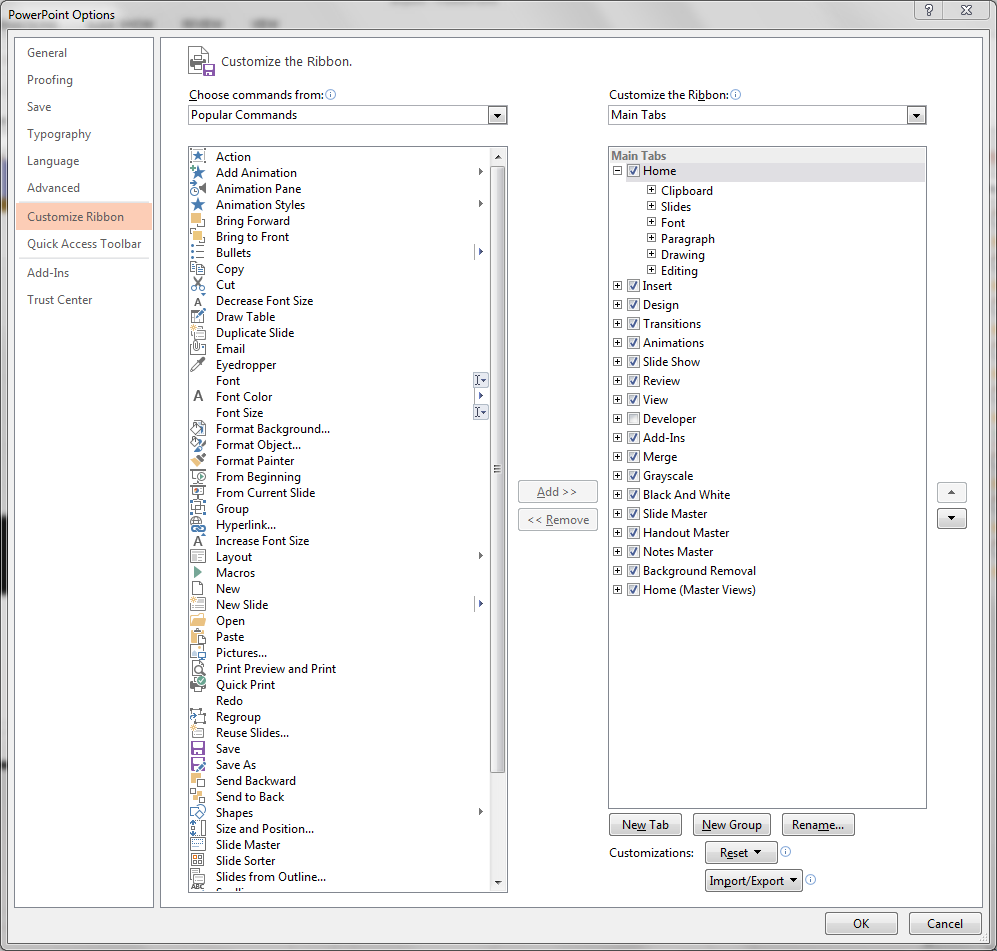Select the Eyedropper icon
Image resolution: width=997 pixels, height=951 pixels.
[198, 364]
